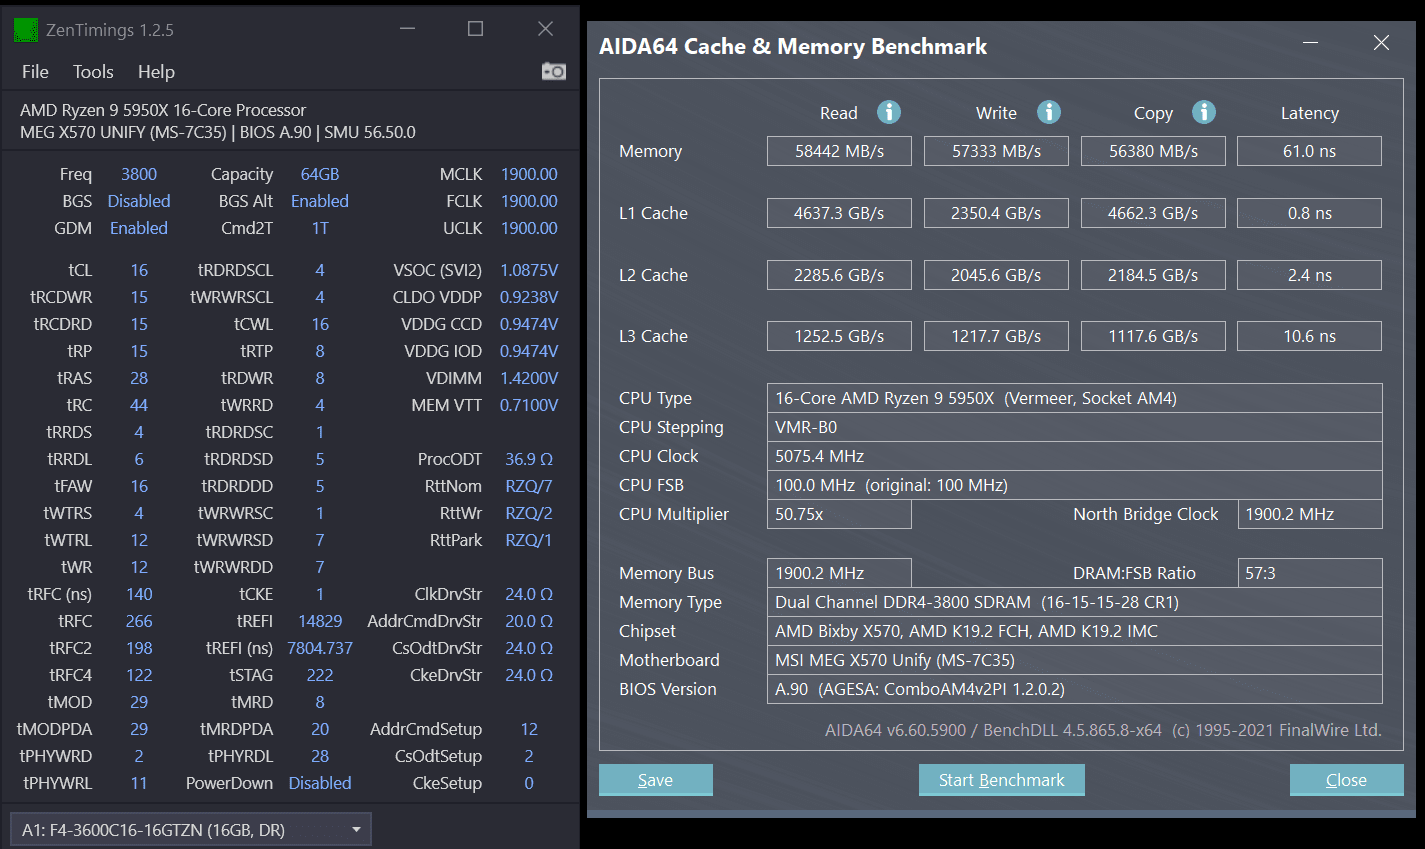Open the Help menu in ZenTimings
The width and height of the screenshot is (1425, 849).
click(156, 72)
